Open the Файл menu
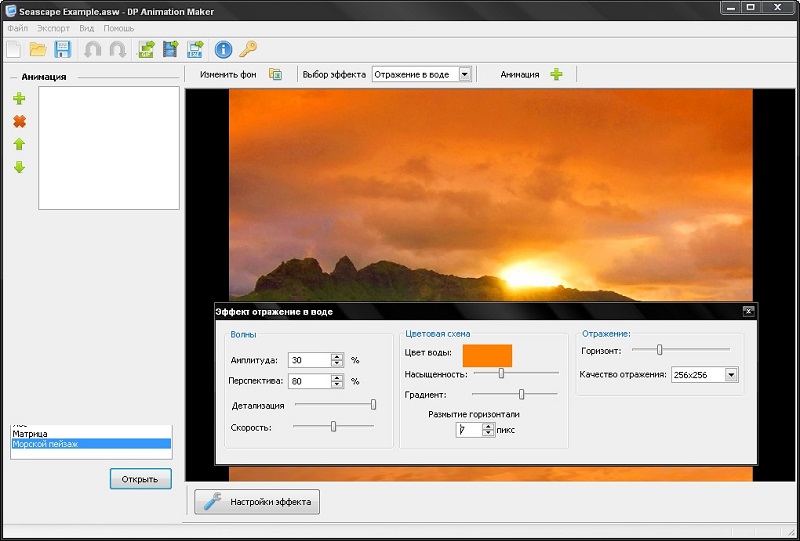 click(x=18, y=29)
